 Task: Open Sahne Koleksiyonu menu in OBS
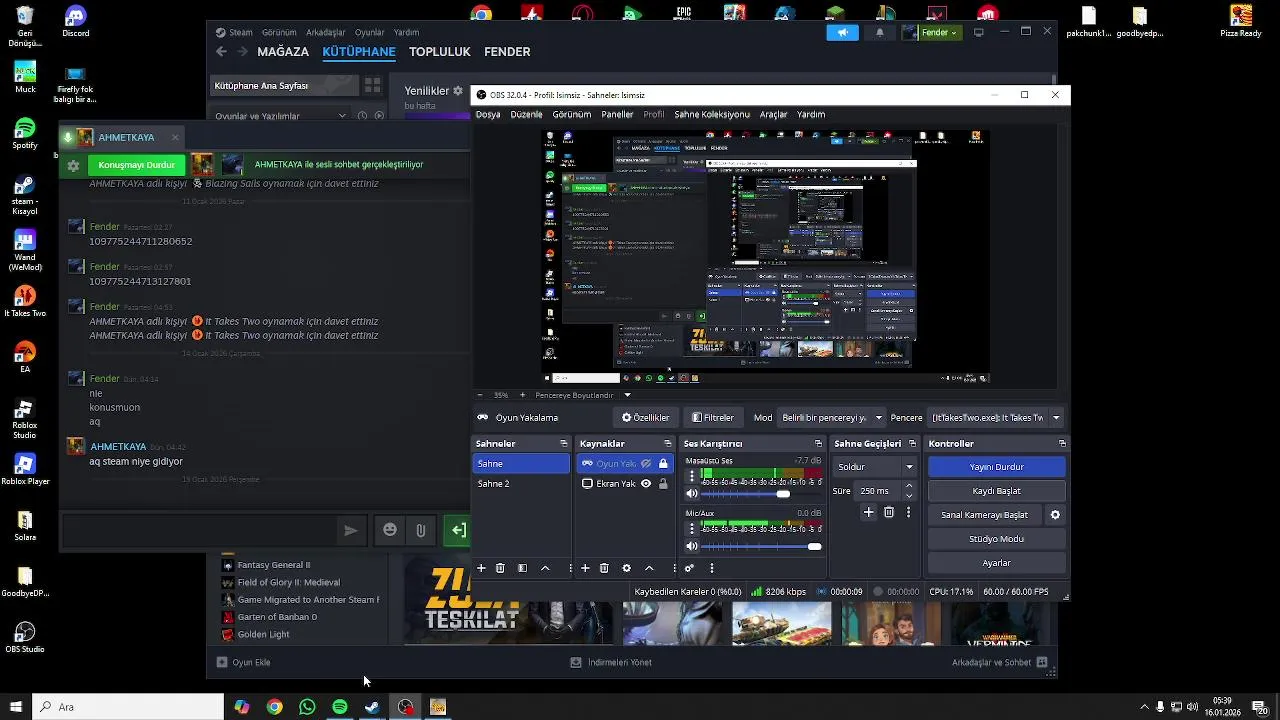click(712, 114)
